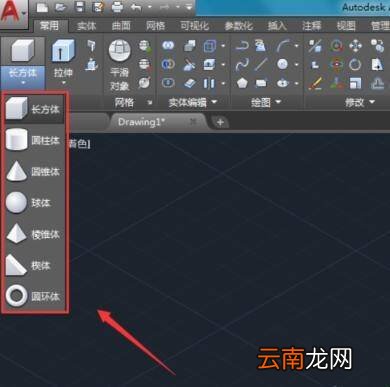Click the solid Union icon
Screen dimensions: 390x387
(x=168, y=46)
